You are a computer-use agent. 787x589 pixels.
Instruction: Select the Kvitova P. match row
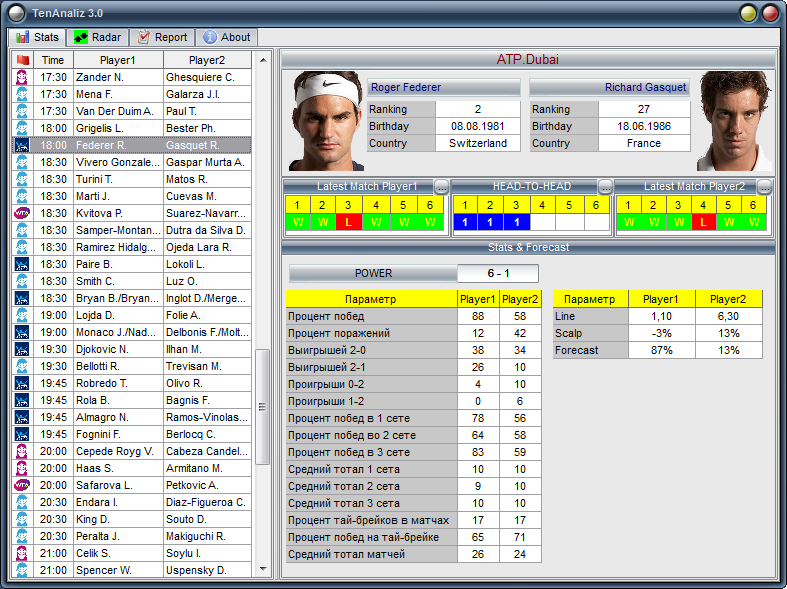pyautogui.click(x=132, y=213)
